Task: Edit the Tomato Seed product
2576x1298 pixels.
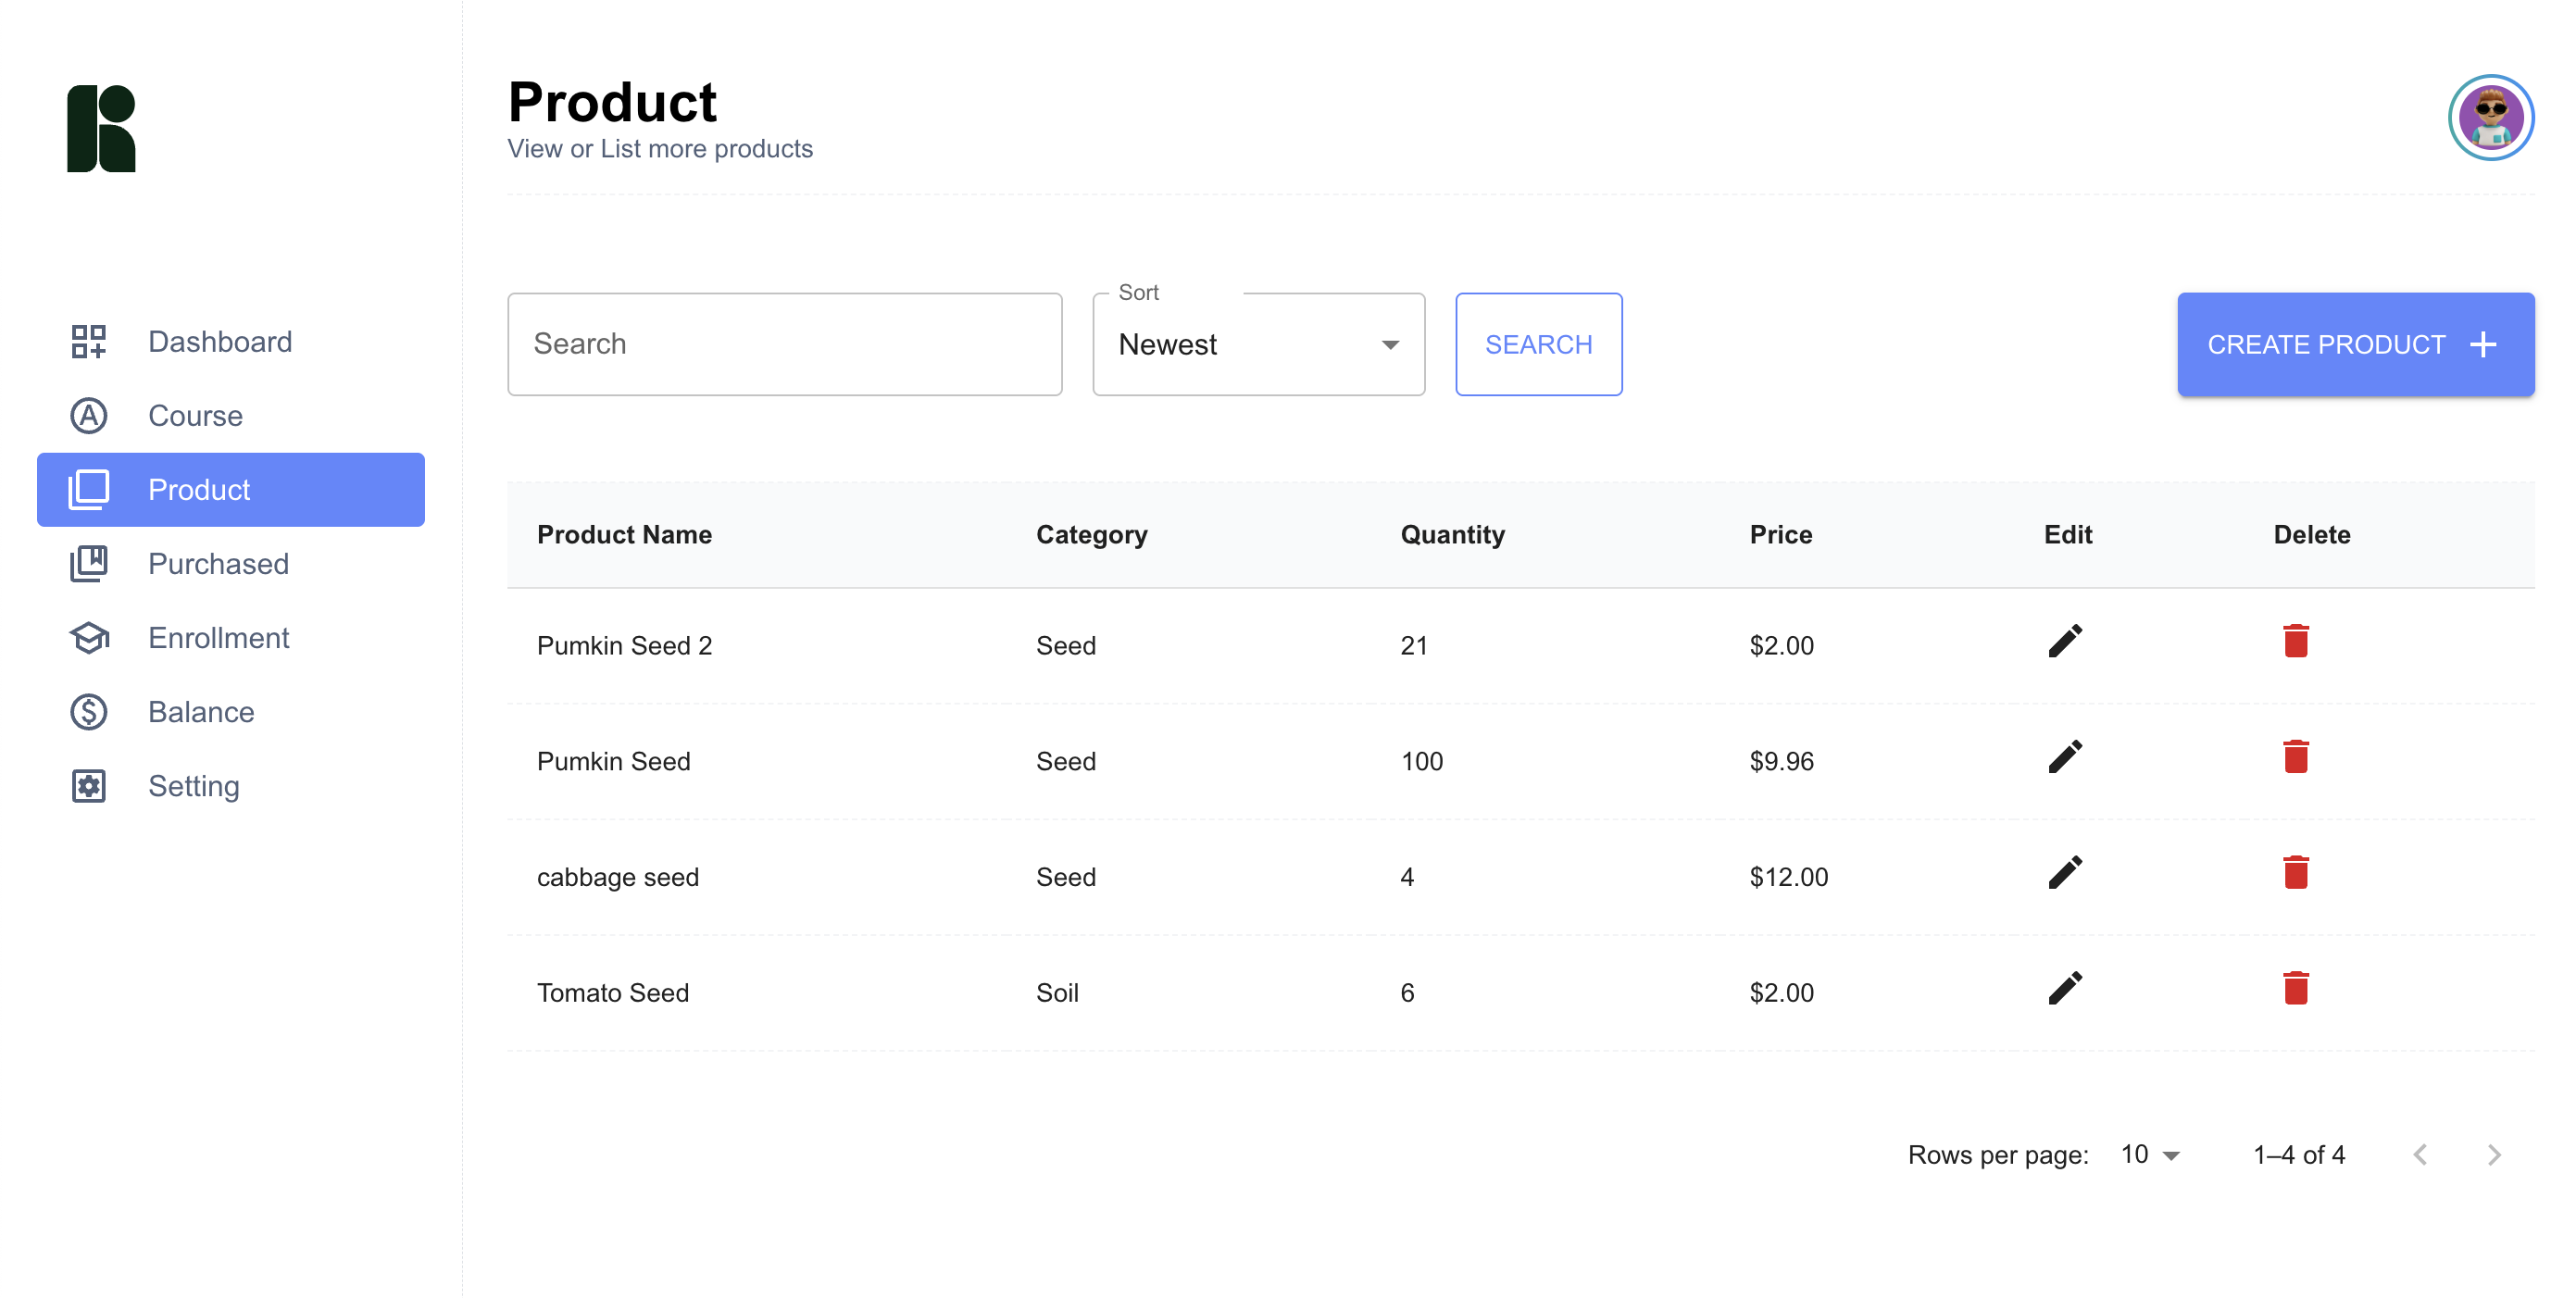Action: [2065, 989]
